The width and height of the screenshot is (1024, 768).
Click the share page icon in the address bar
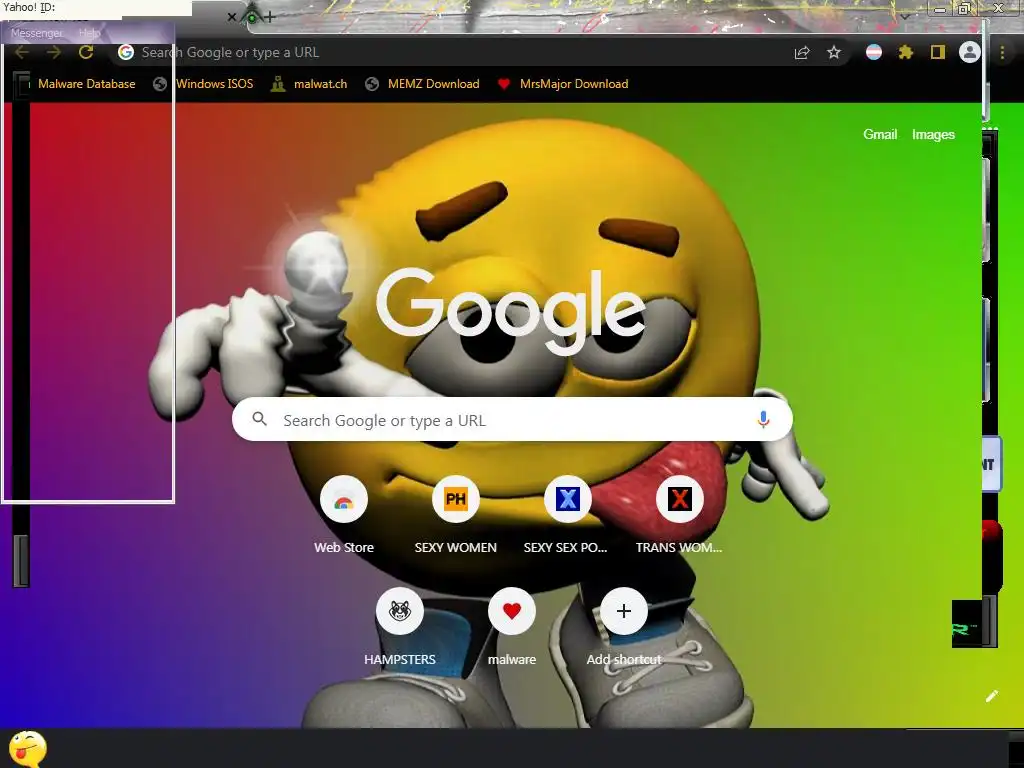tap(802, 53)
